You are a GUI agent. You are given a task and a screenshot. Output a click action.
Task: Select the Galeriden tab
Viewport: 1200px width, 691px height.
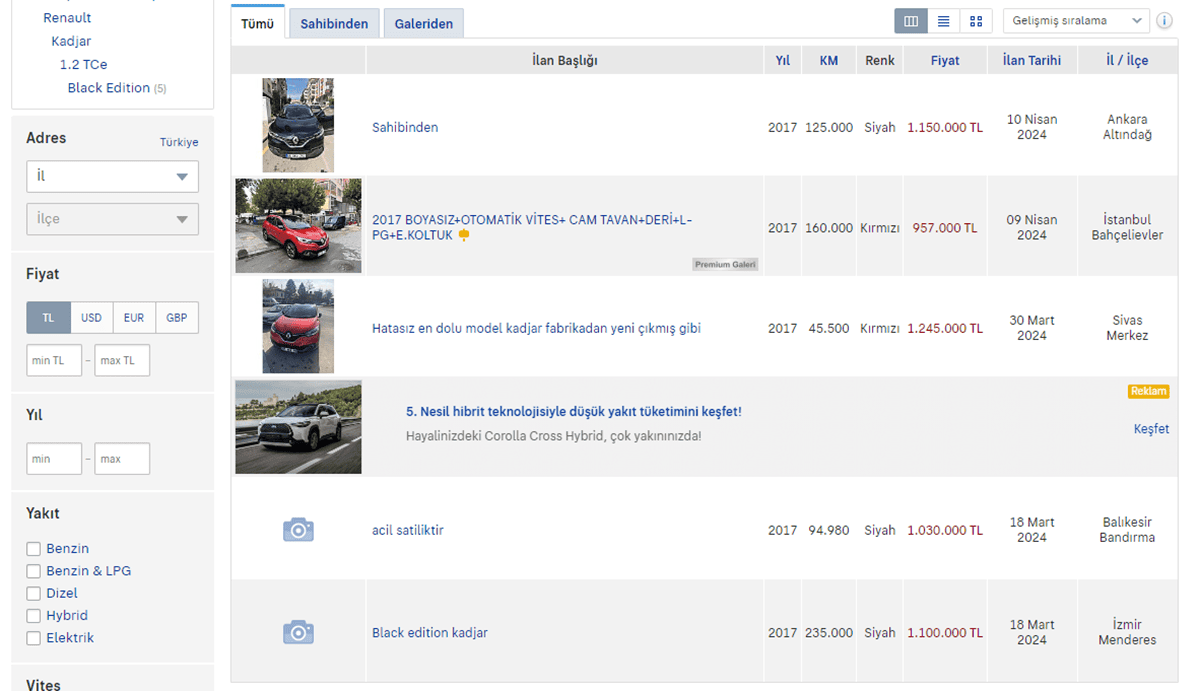[x=423, y=24]
